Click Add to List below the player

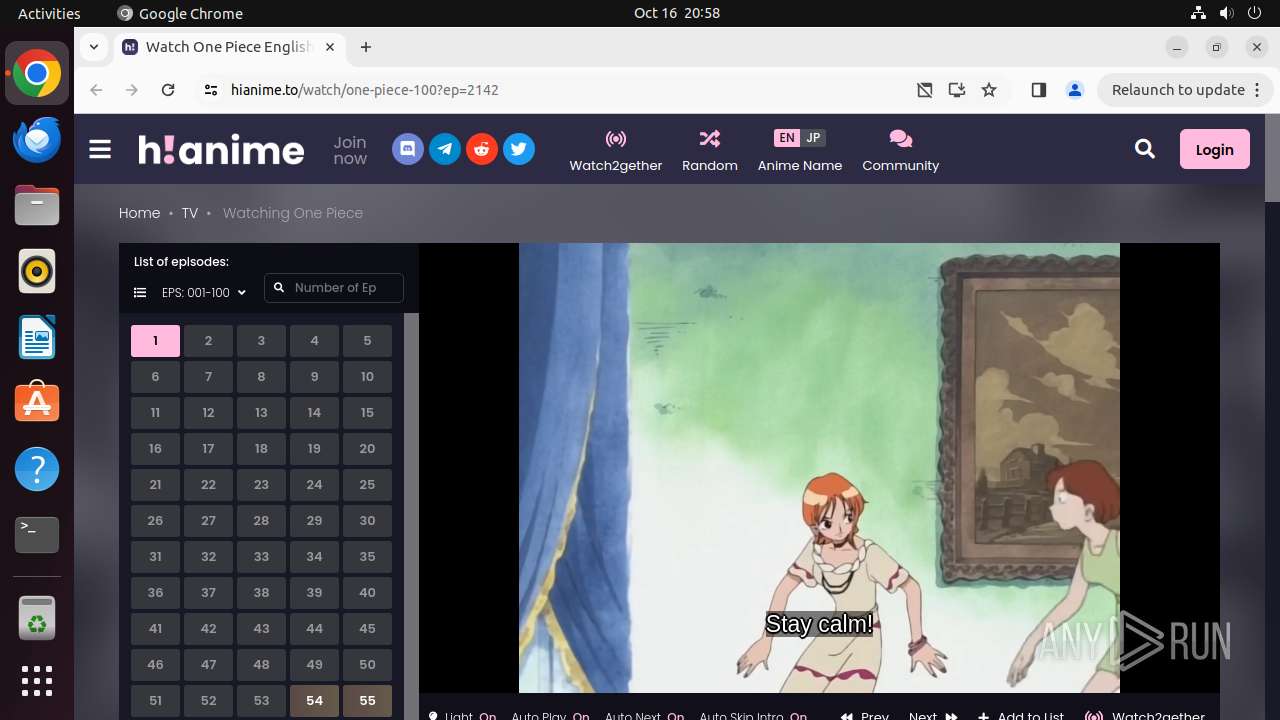(1021, 715)
